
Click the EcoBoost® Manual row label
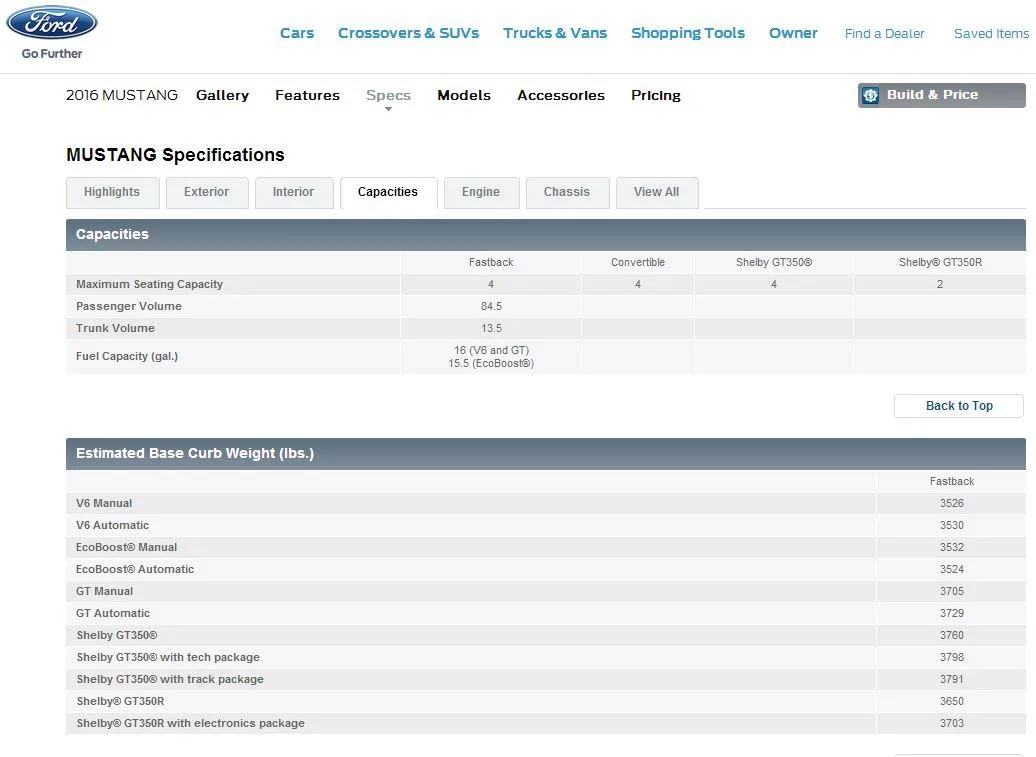point(126,547)
